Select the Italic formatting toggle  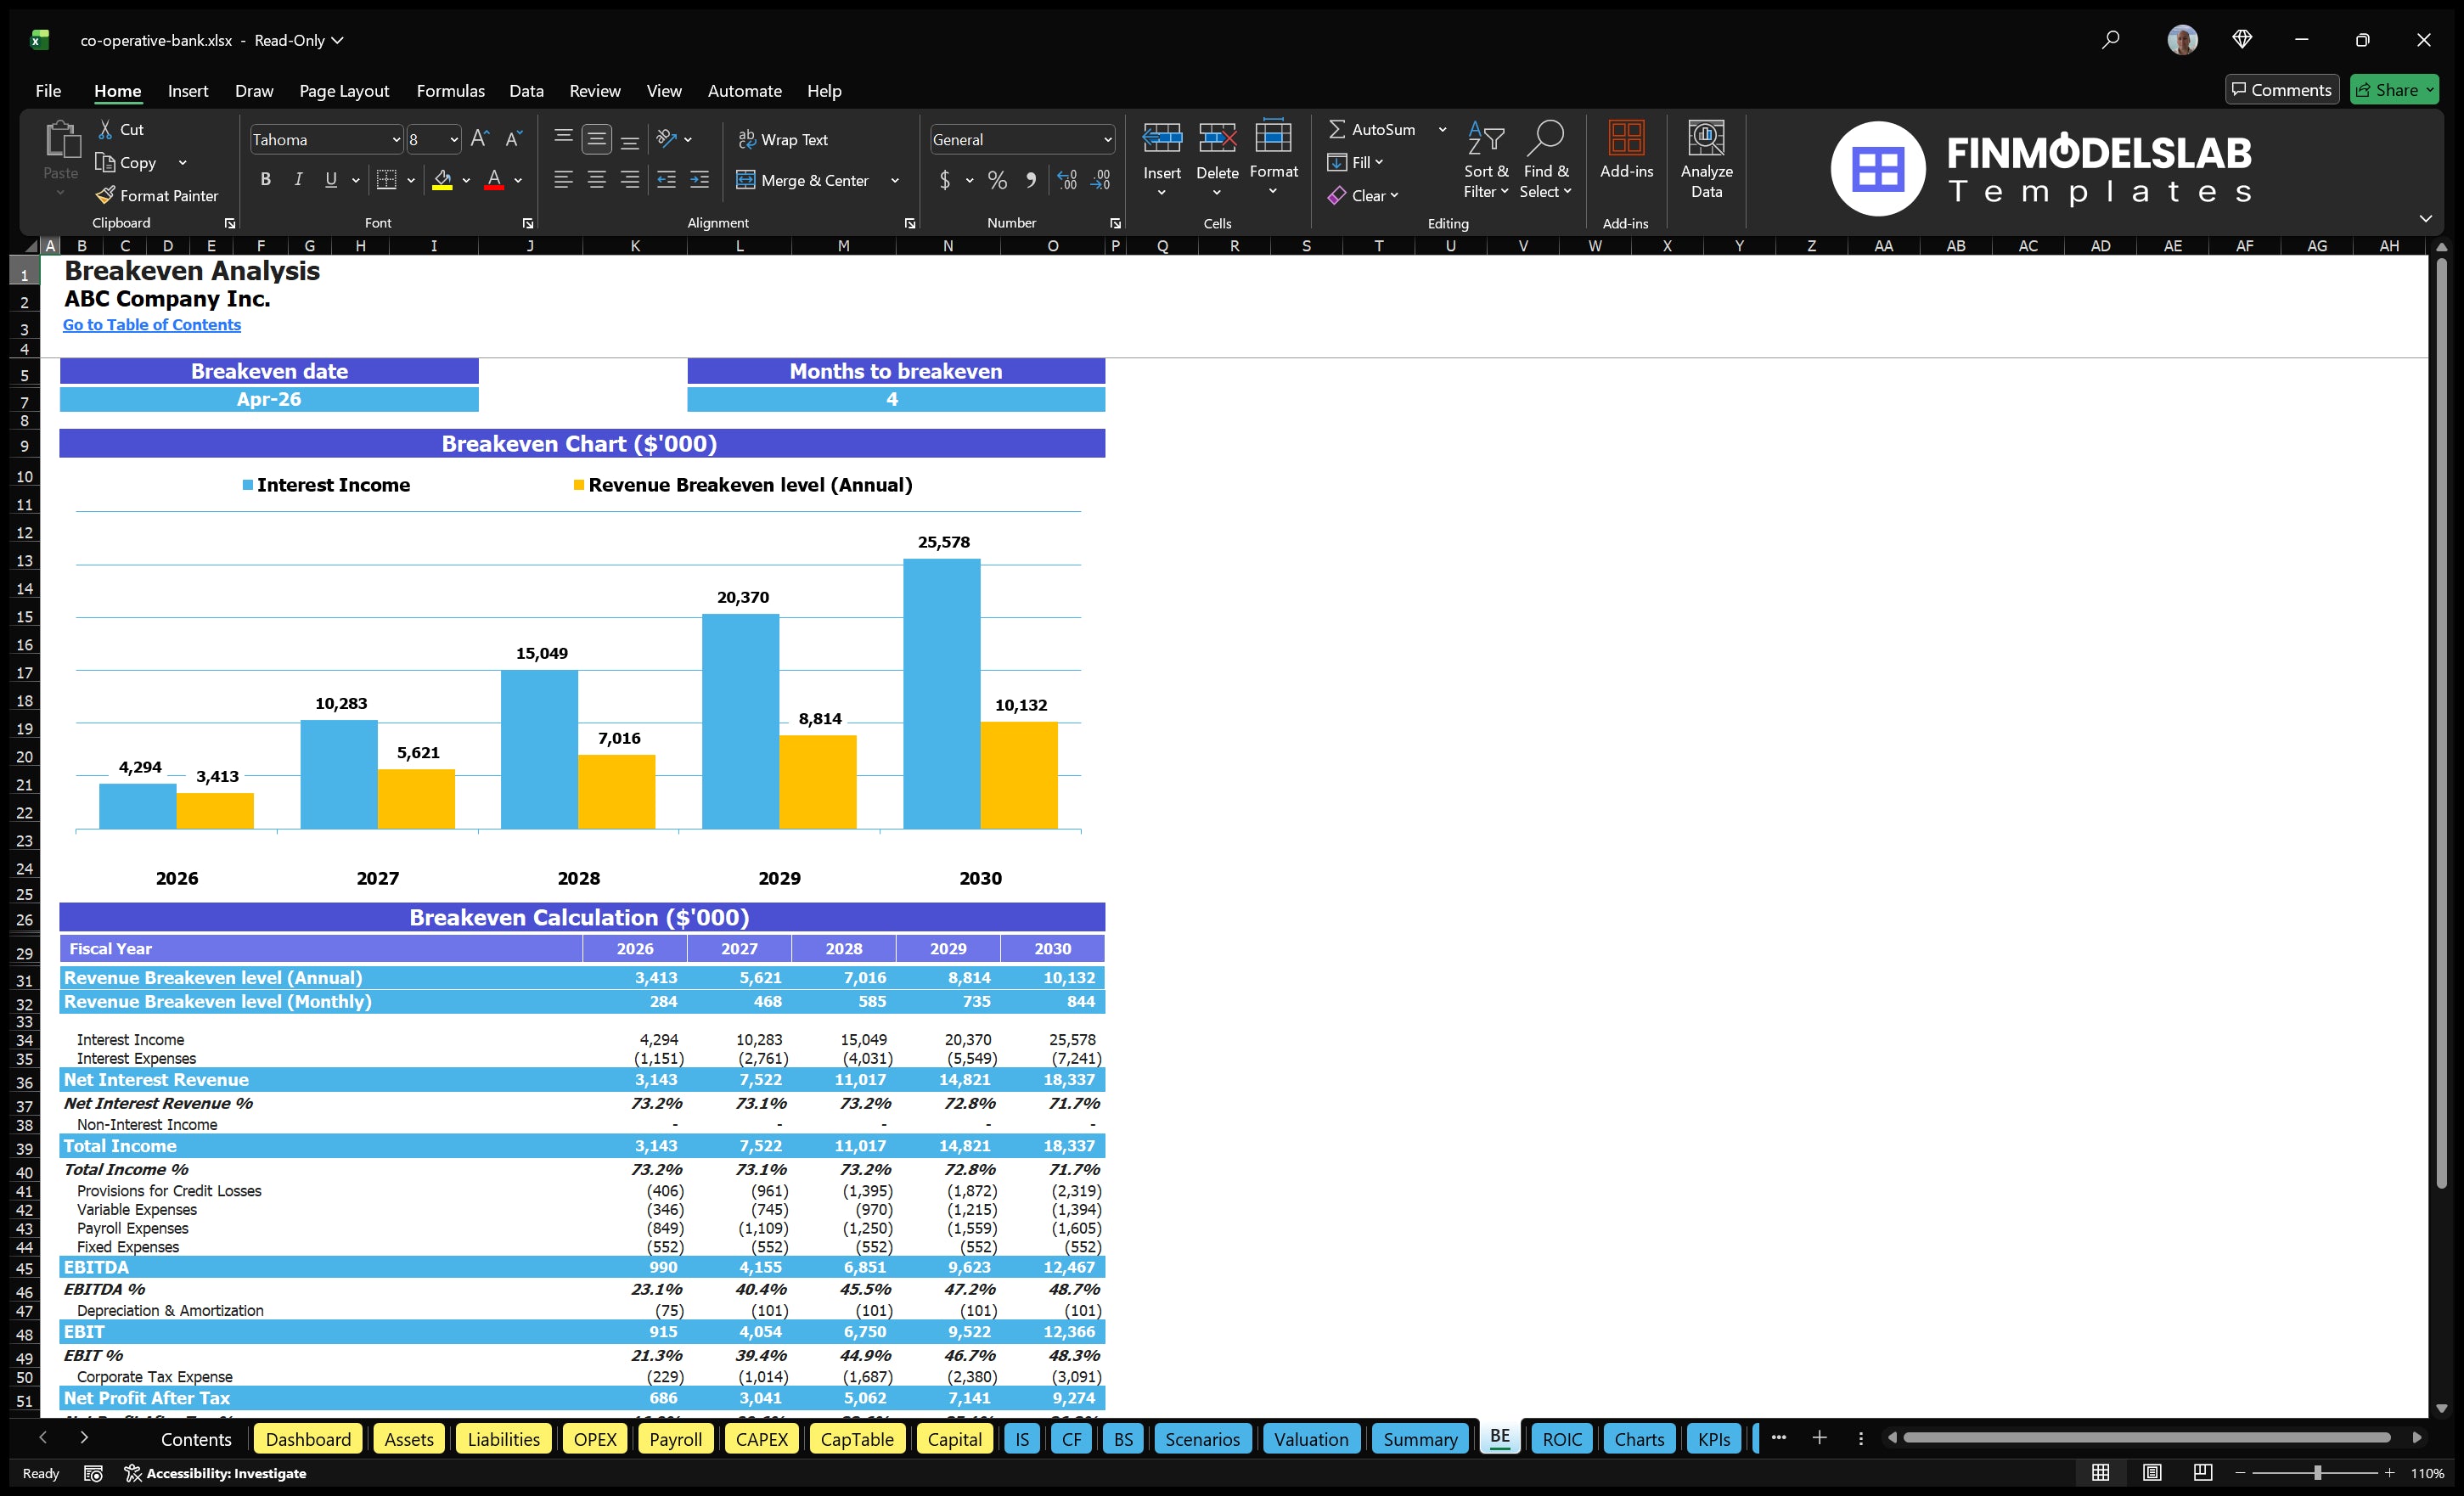[x=297, y=180]
